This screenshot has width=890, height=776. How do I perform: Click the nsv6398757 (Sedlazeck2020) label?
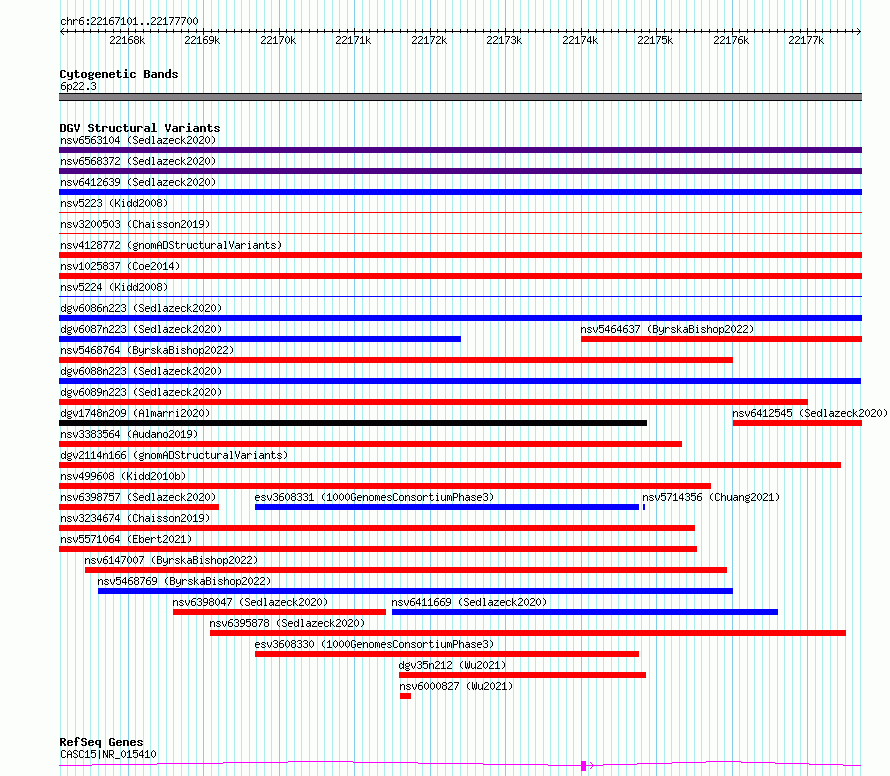coord(138,497)
